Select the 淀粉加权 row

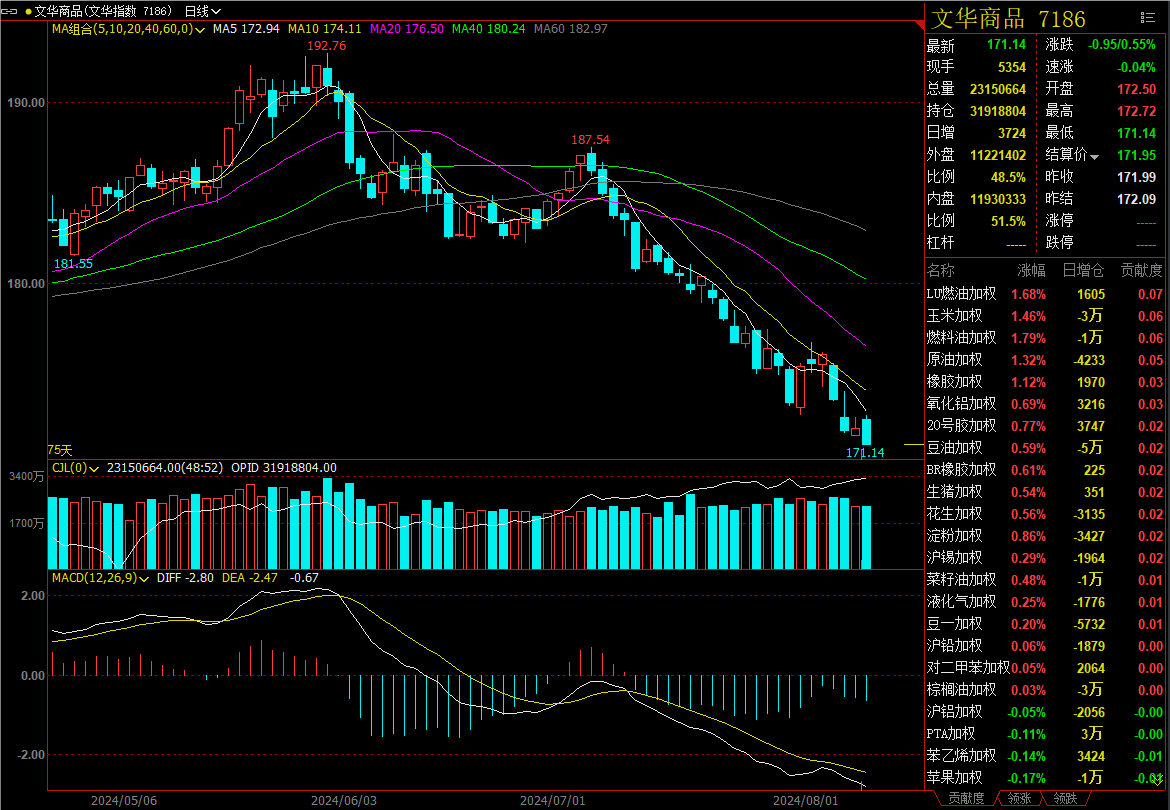1045,536
